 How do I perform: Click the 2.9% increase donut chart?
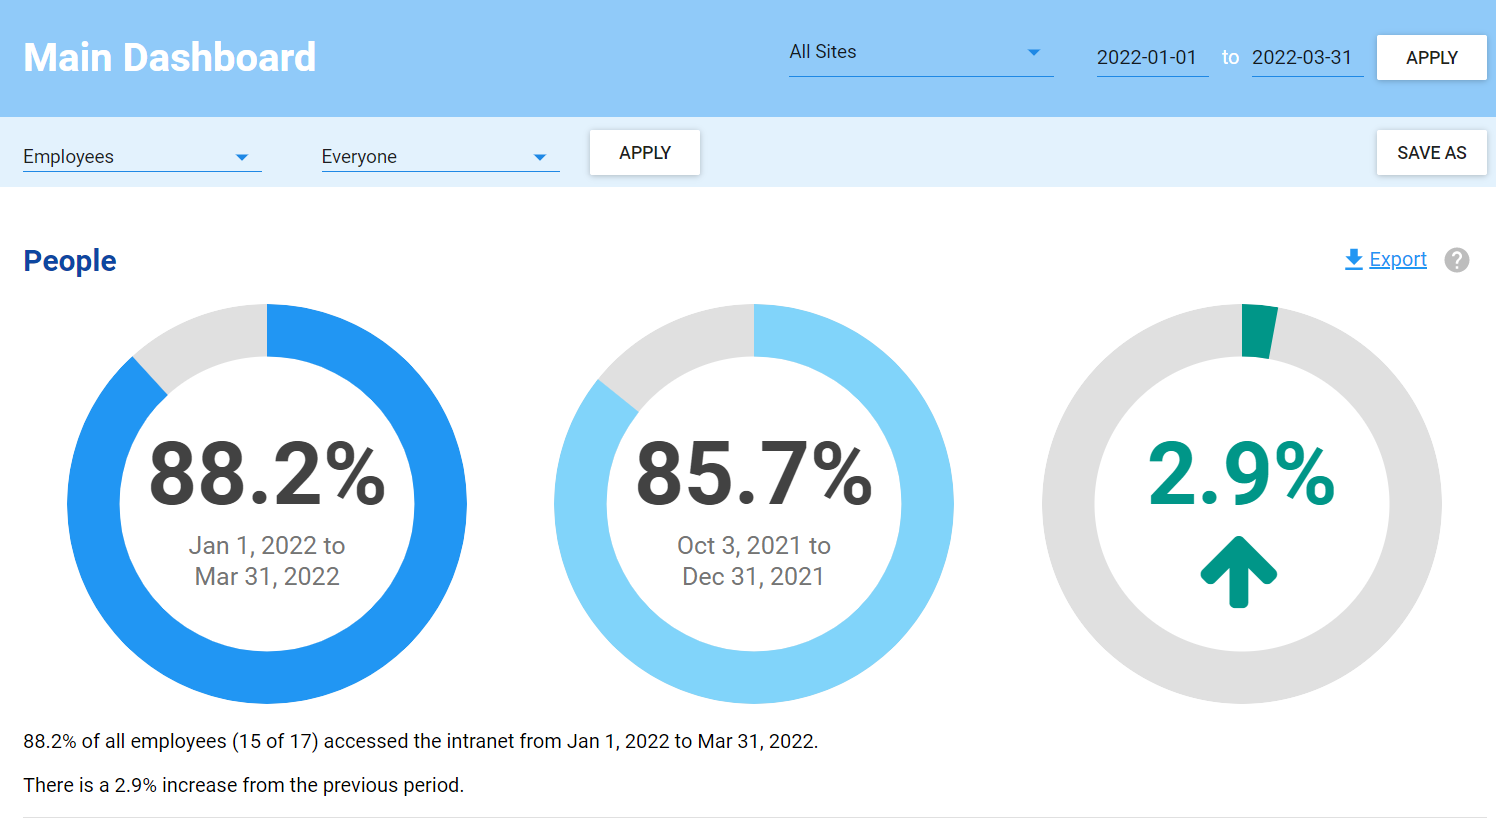[1242, 504]
